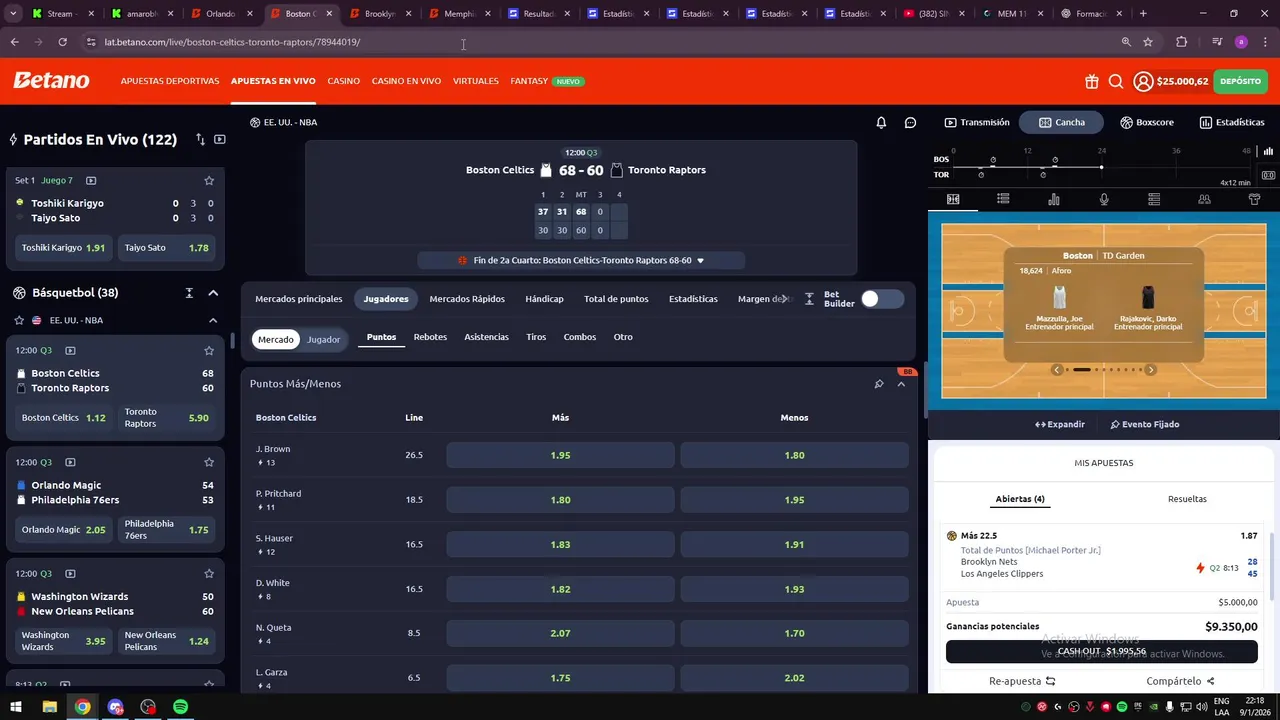The width and height of the screenshot is (1280, 720).
Task: Open the Casino menu item
Action: click(343, 81)
